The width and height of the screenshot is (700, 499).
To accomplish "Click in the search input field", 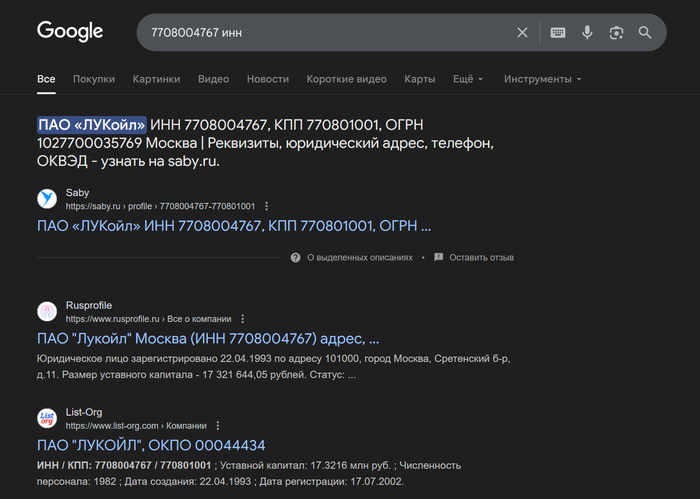I will (320, 33).
